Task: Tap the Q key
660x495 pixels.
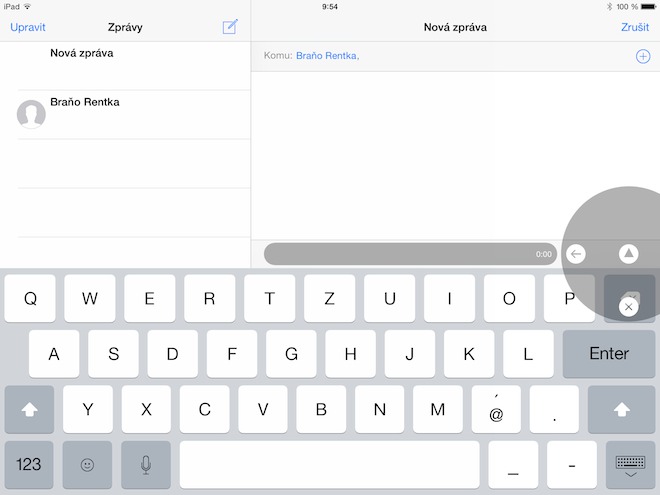Action: (x=30, y=298)
